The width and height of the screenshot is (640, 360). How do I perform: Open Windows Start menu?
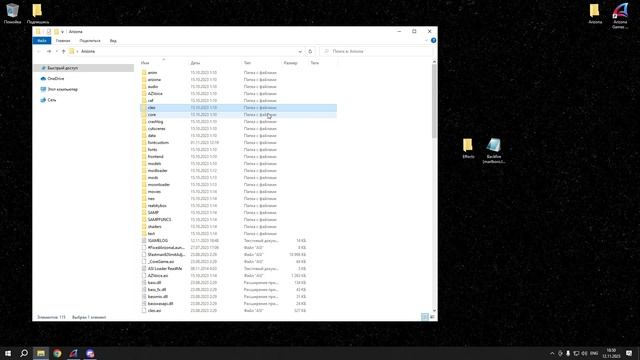click(8, 353)
